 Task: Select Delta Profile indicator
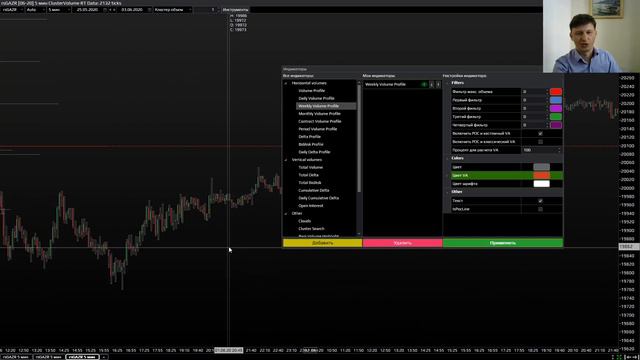309,137
